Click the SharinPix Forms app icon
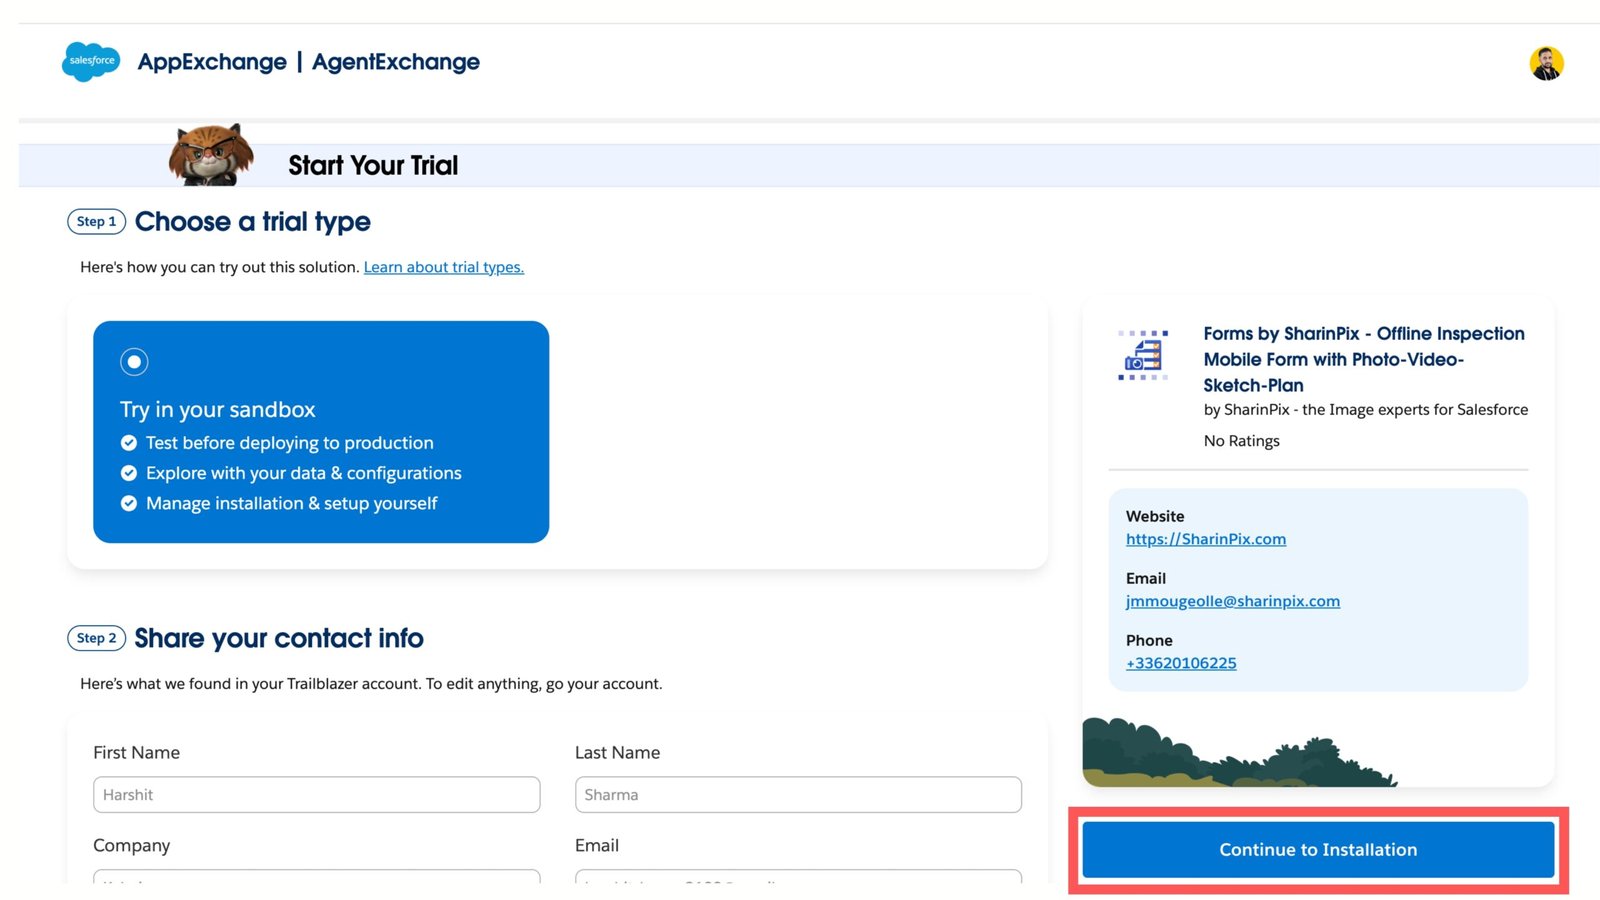The height and width of the screenshot is (900, 1600). coord(1143,355)
